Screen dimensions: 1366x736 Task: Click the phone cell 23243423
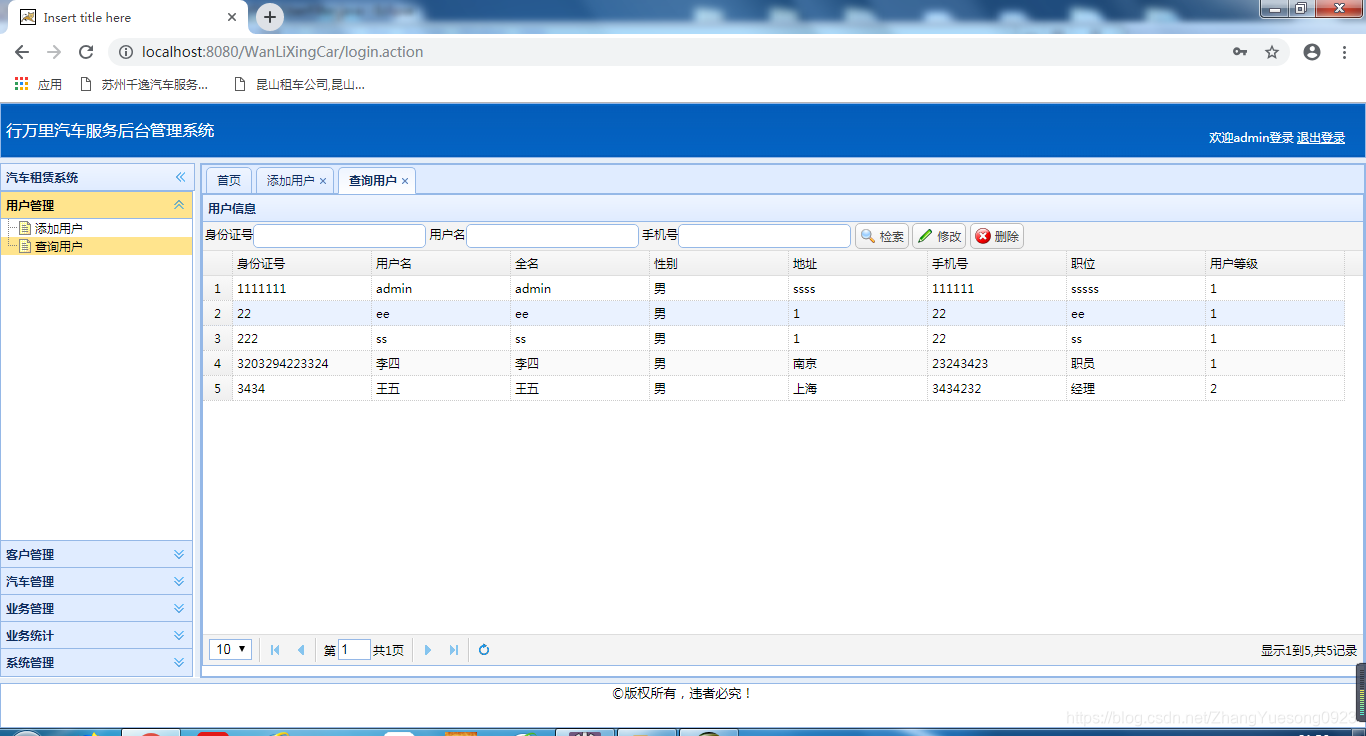tap(997, 363)
